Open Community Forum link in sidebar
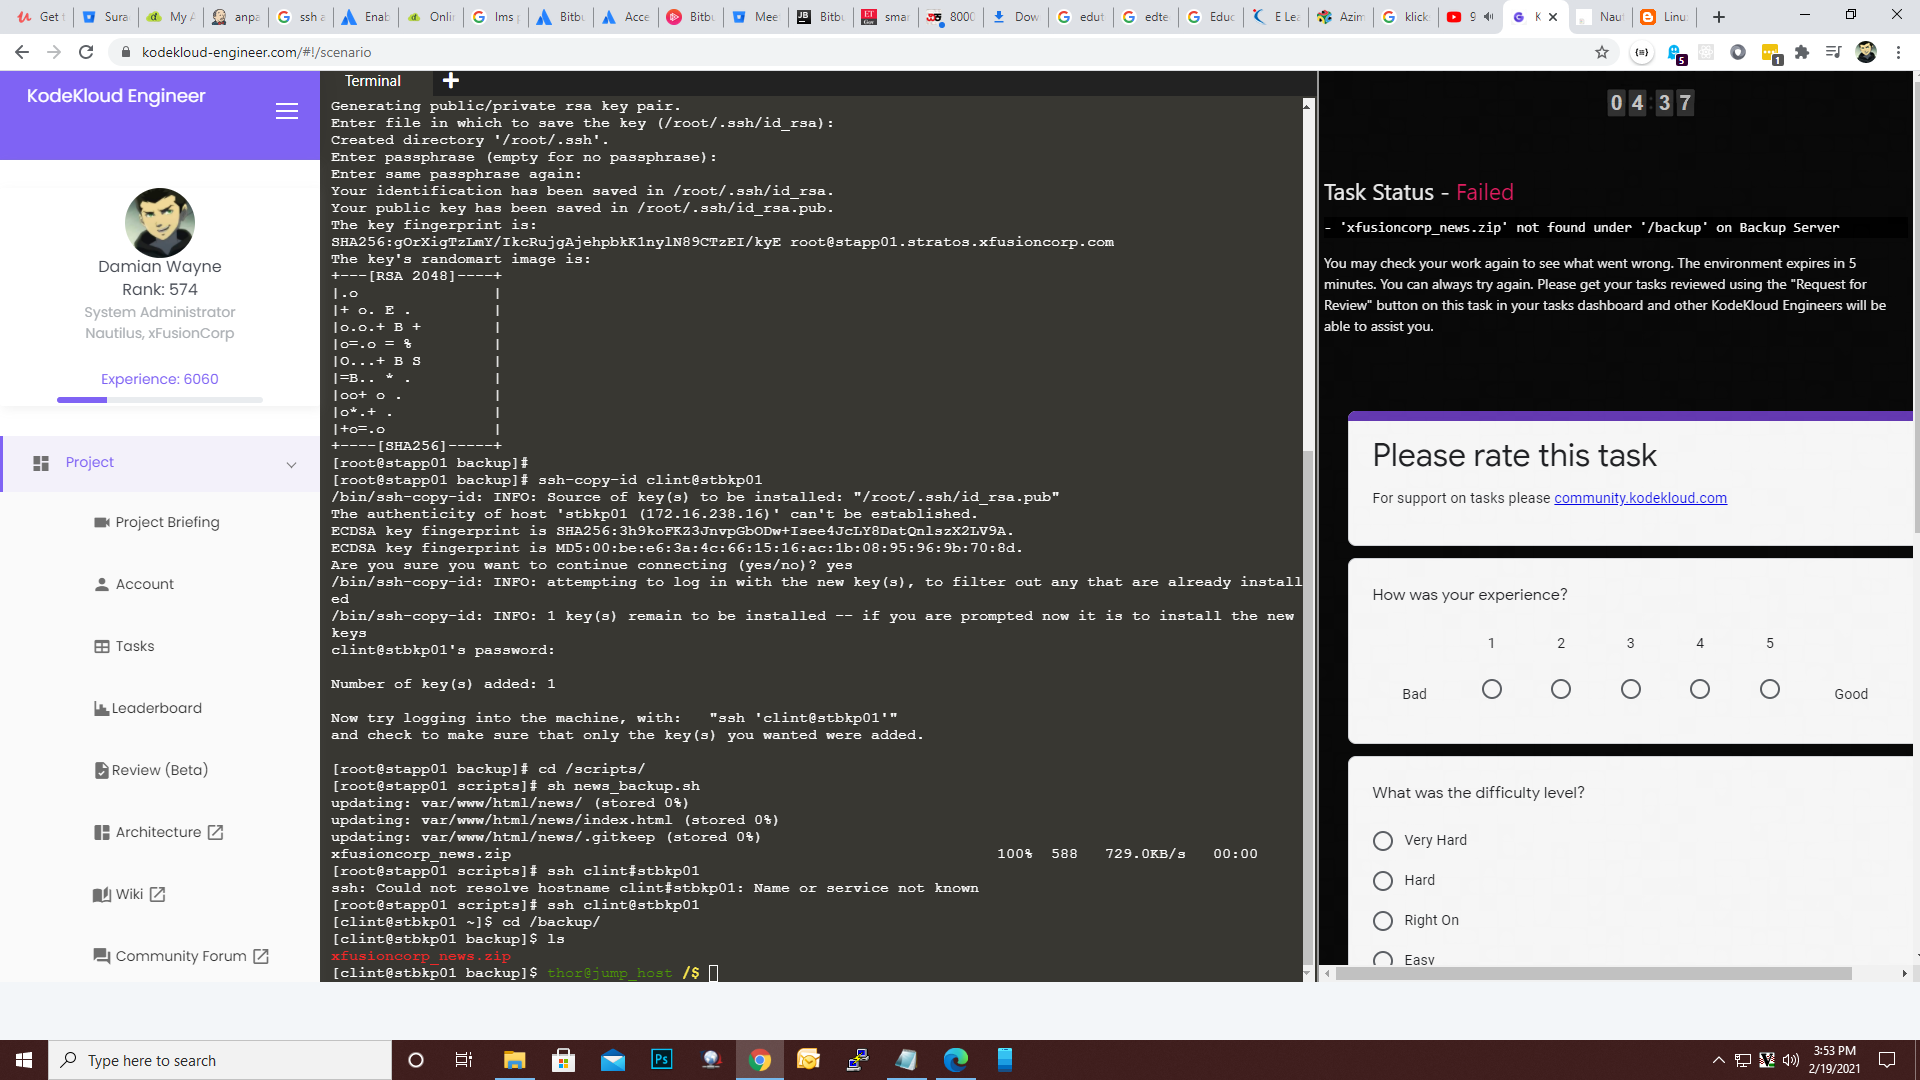 pyautogui.click(x=180, y=956)
